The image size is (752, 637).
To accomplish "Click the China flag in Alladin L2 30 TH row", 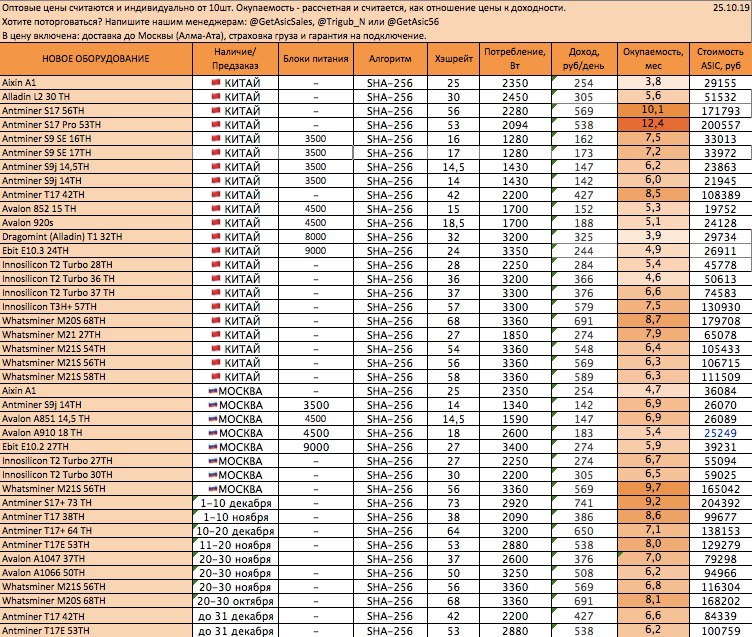I will [216, 96].
